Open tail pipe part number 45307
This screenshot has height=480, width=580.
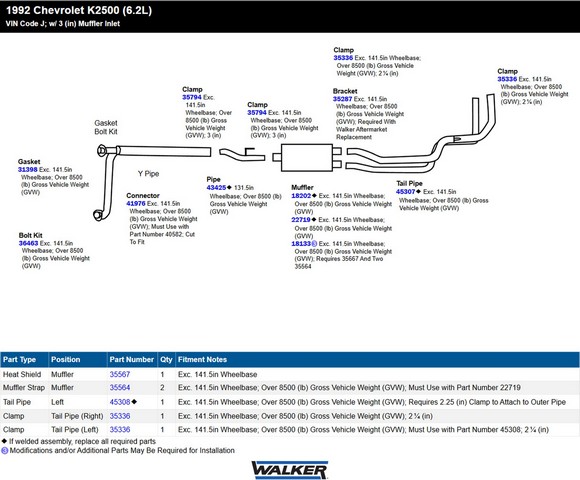click(405, 192)
